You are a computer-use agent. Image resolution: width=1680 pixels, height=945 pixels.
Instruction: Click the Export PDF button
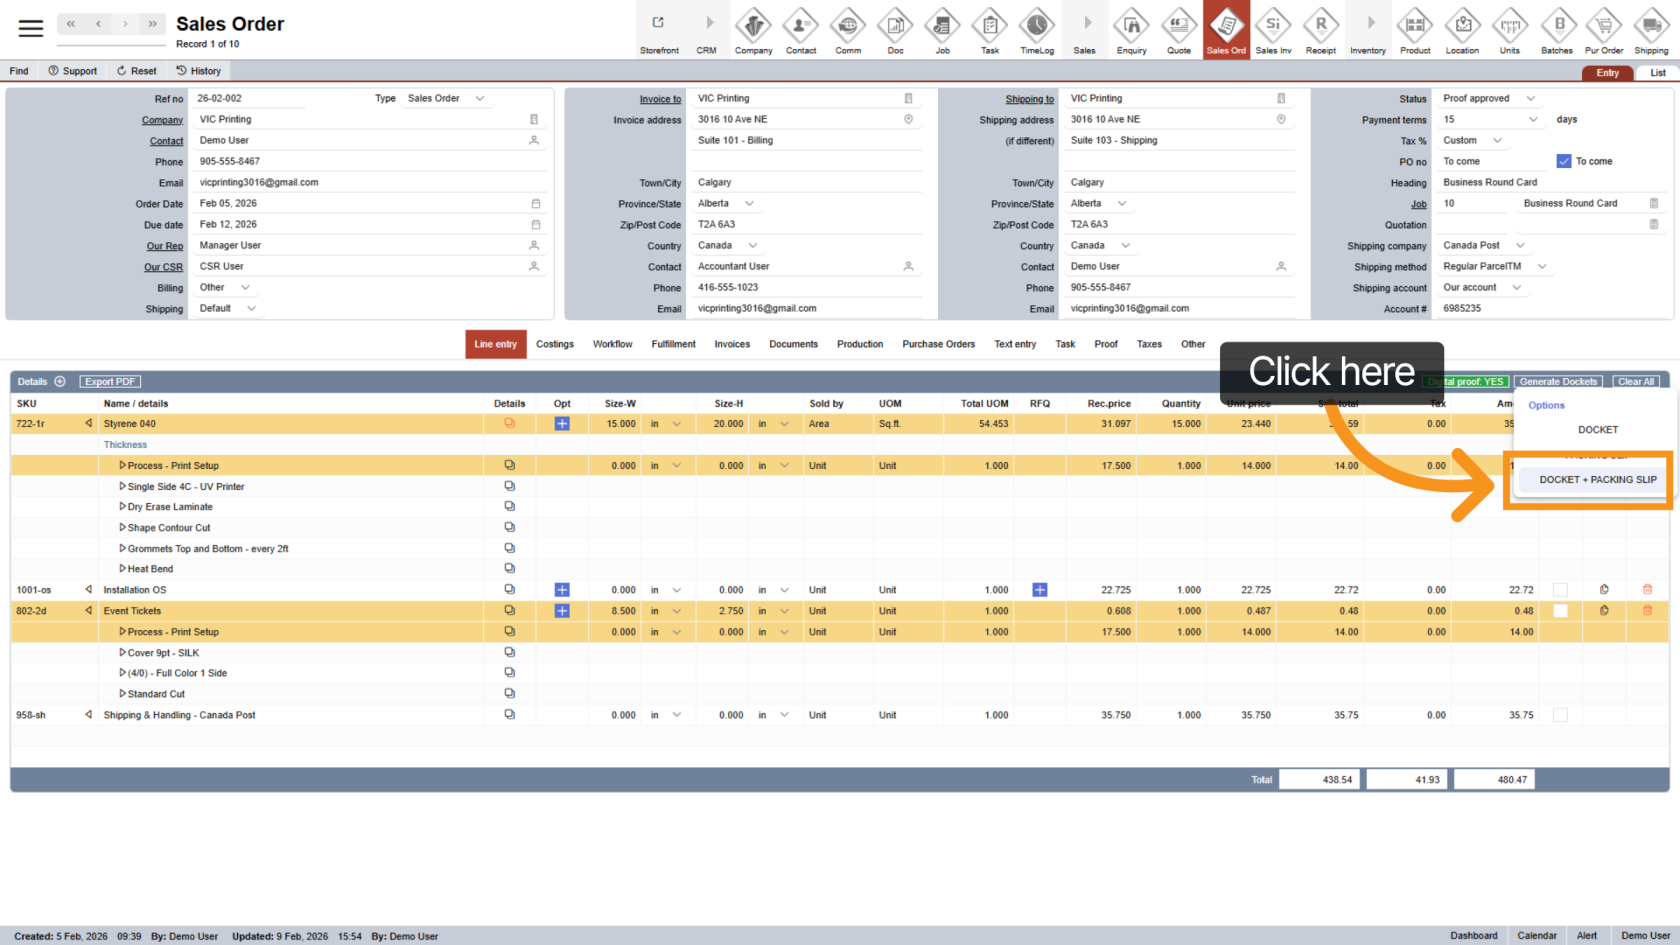click(x=110, y=382)
